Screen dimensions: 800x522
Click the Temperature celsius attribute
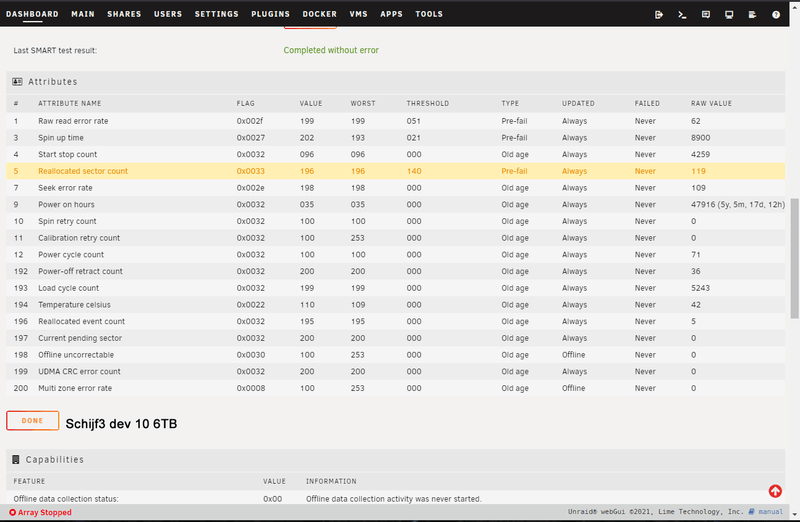pos(74,305)
